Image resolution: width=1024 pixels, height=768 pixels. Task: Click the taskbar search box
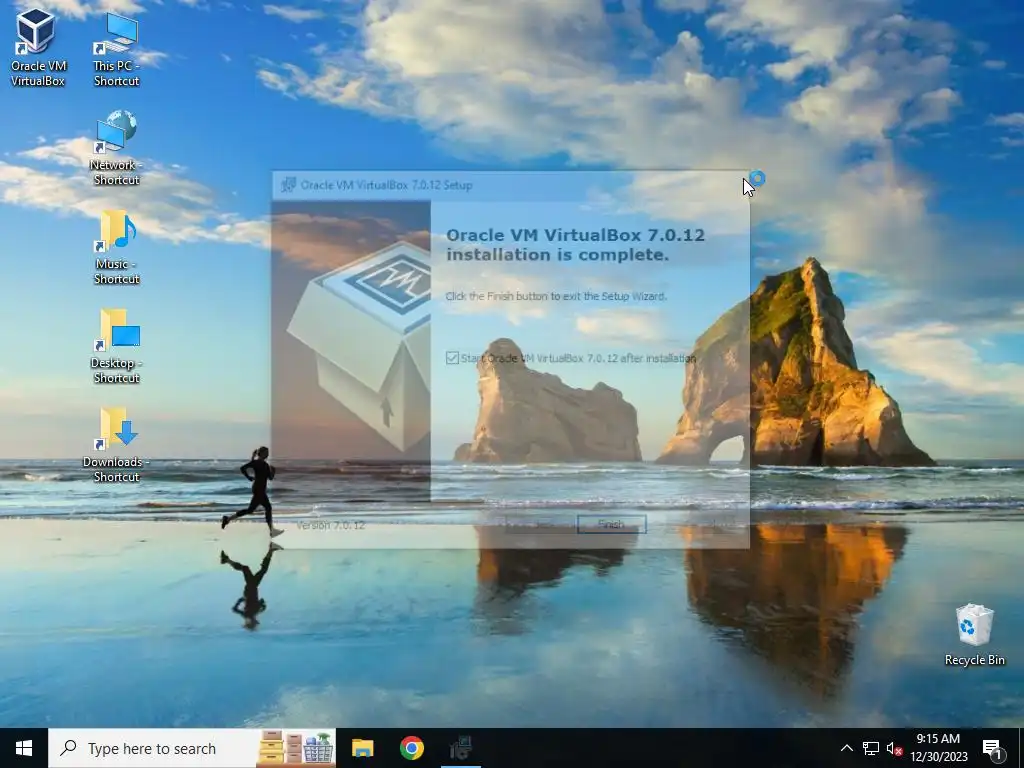pos(192,748)
